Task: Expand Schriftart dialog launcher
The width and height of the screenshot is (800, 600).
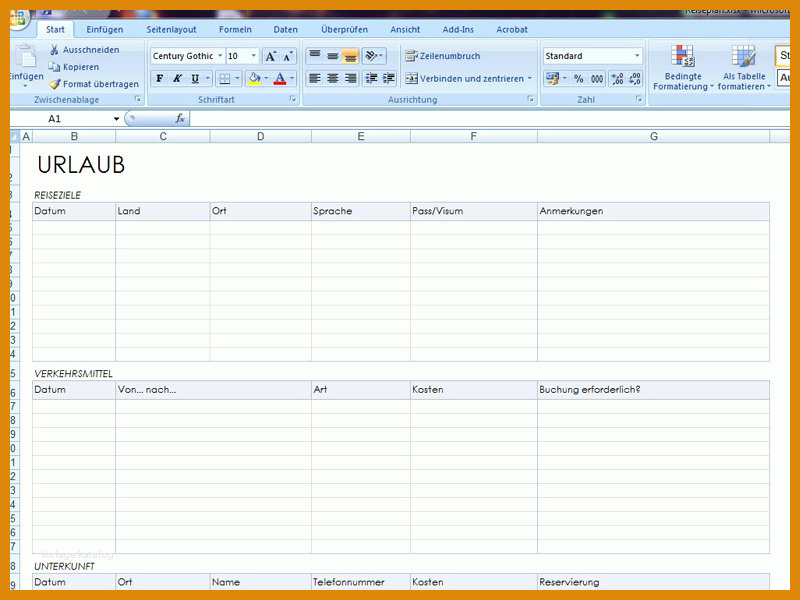Action: pos(292,99)
